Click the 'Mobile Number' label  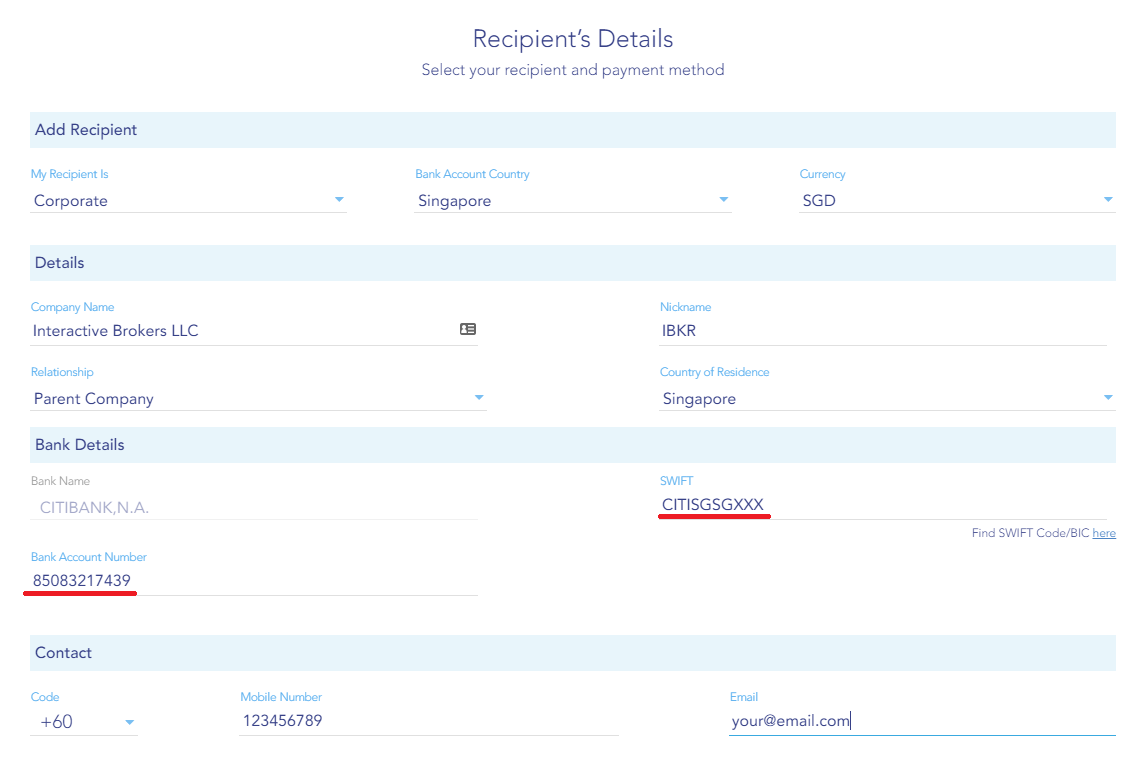[x=281, y=696]
